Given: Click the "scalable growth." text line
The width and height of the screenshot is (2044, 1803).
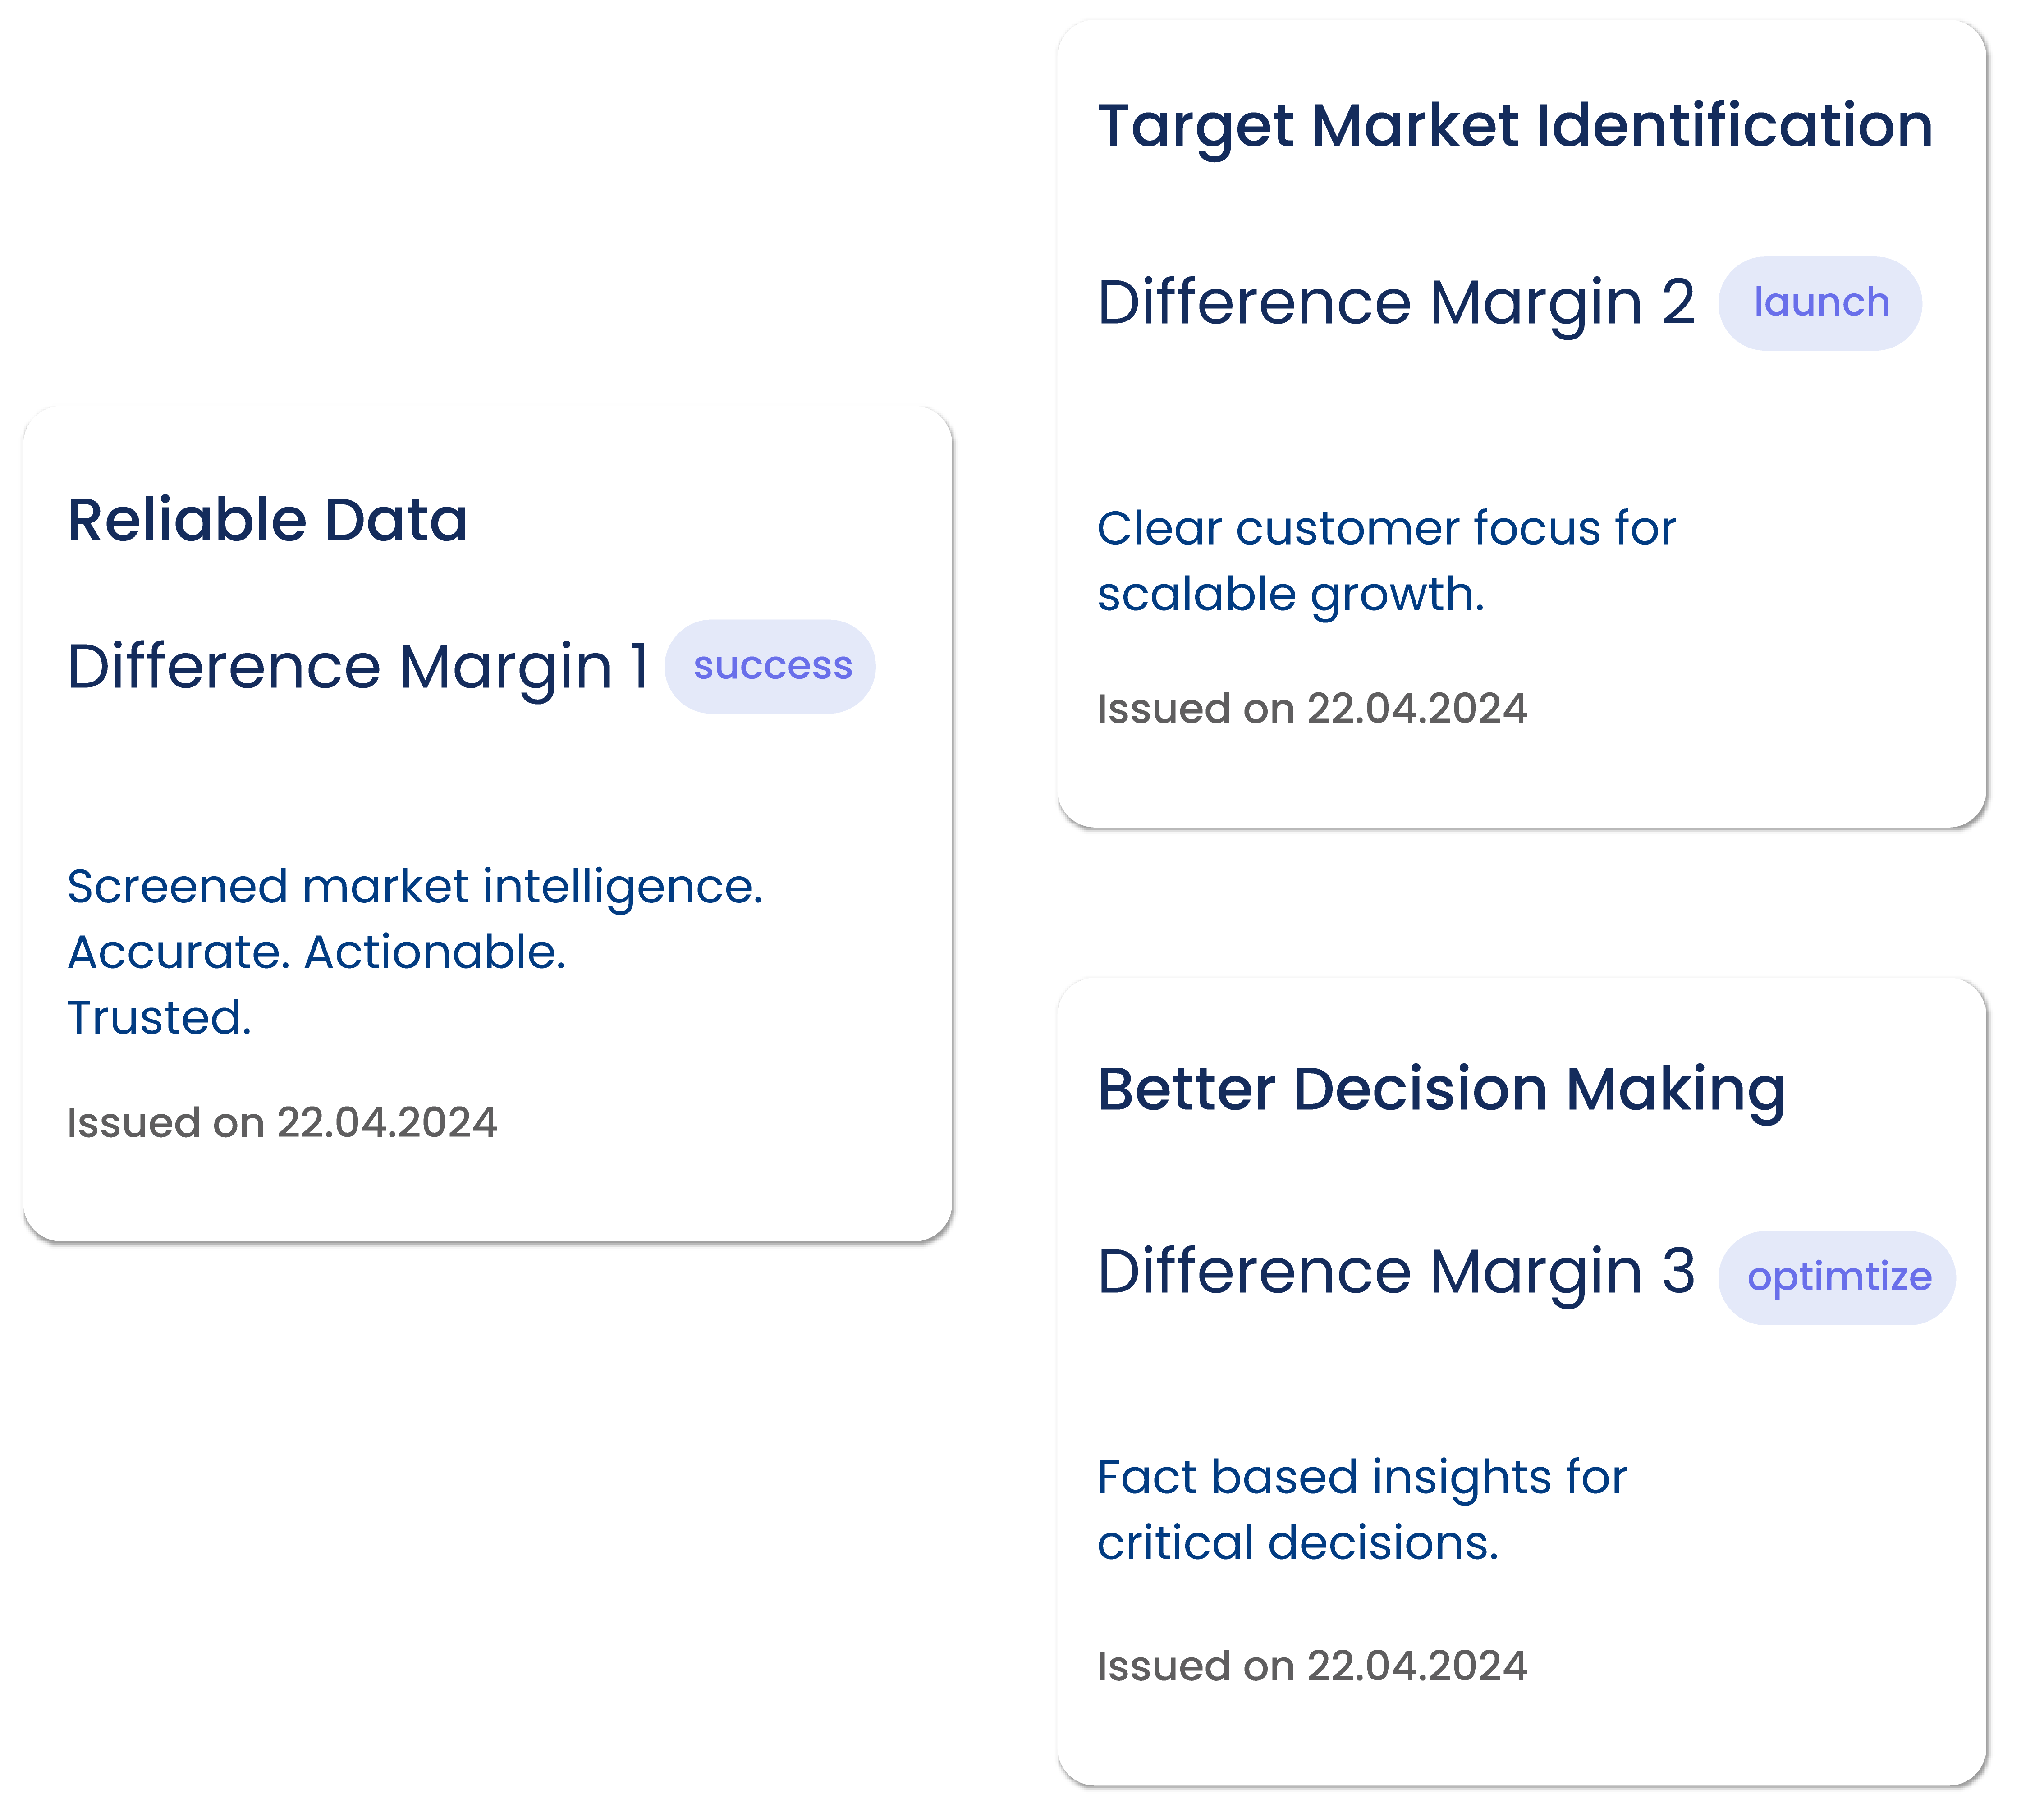Looking at the screenshot, I should click(1290, 595).
